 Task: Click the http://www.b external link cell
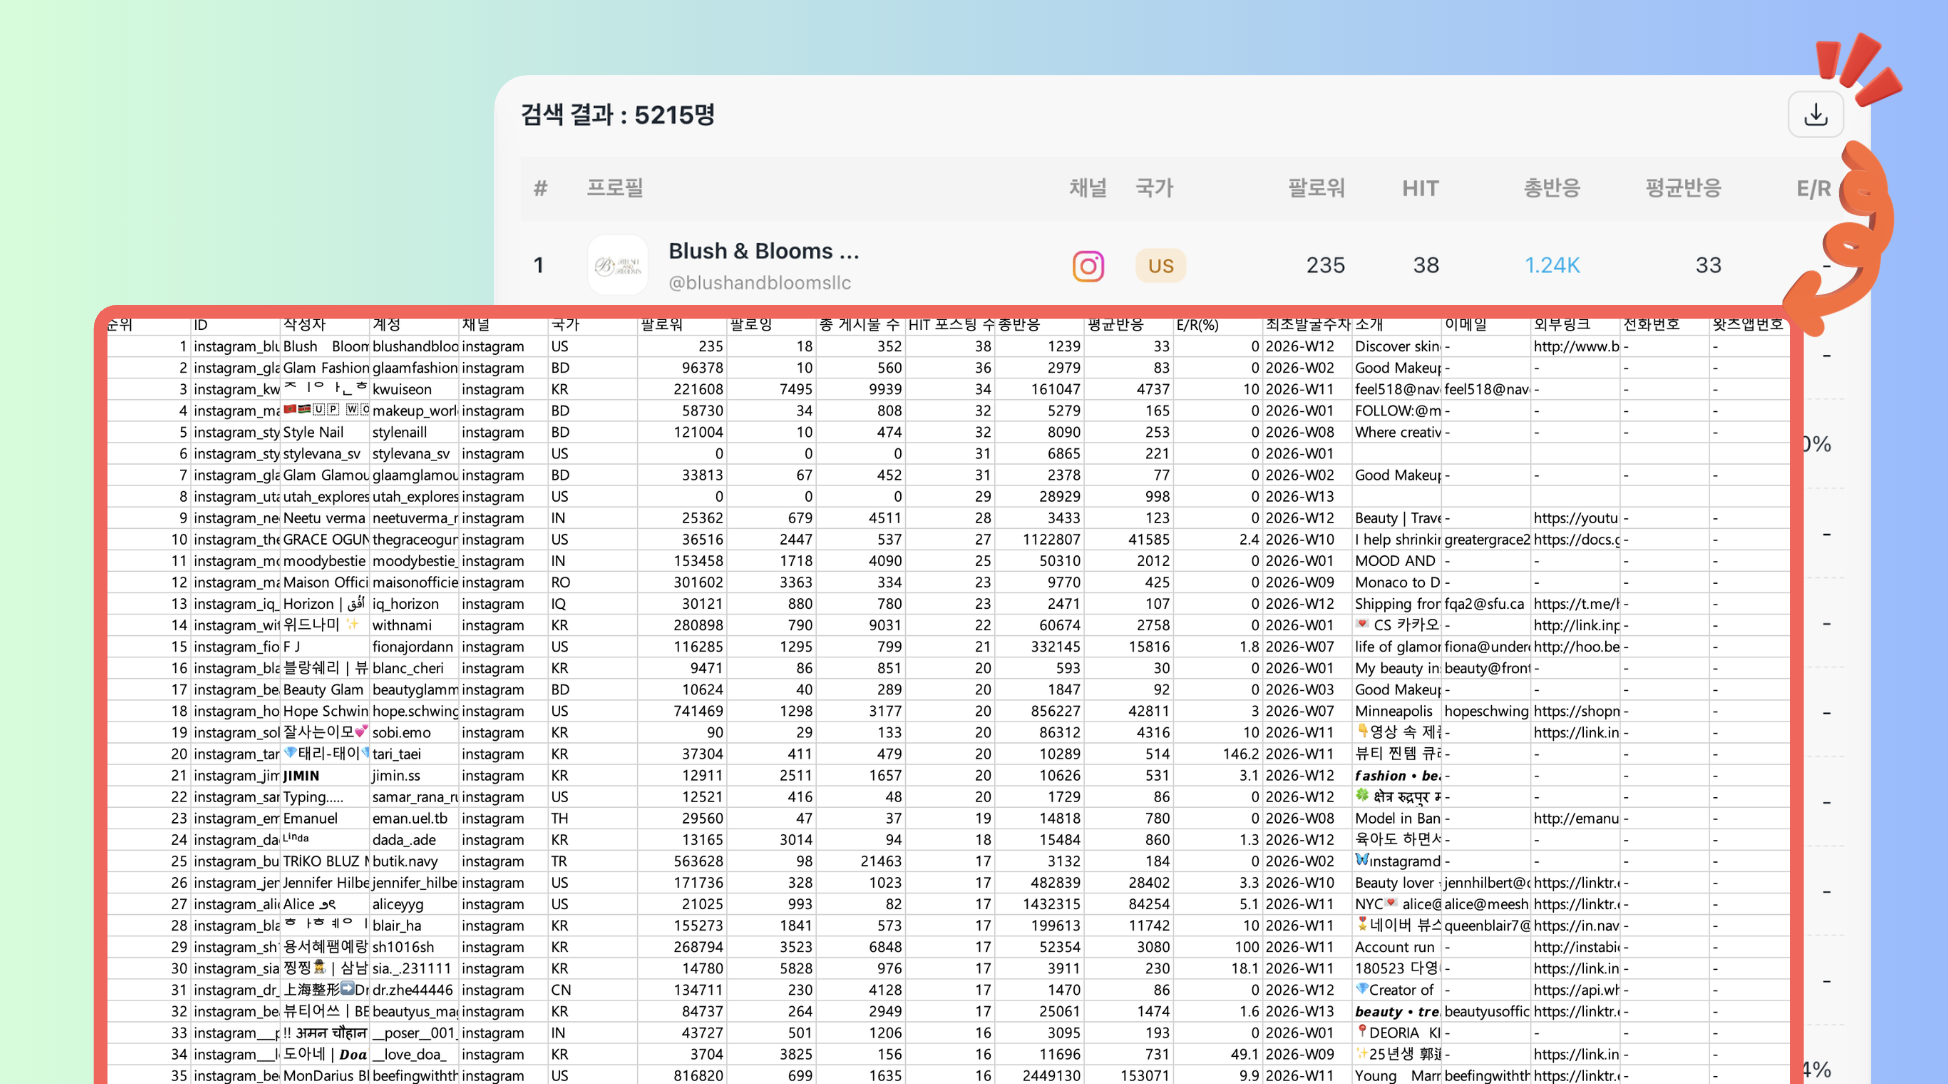click(x=1574, y=347)
